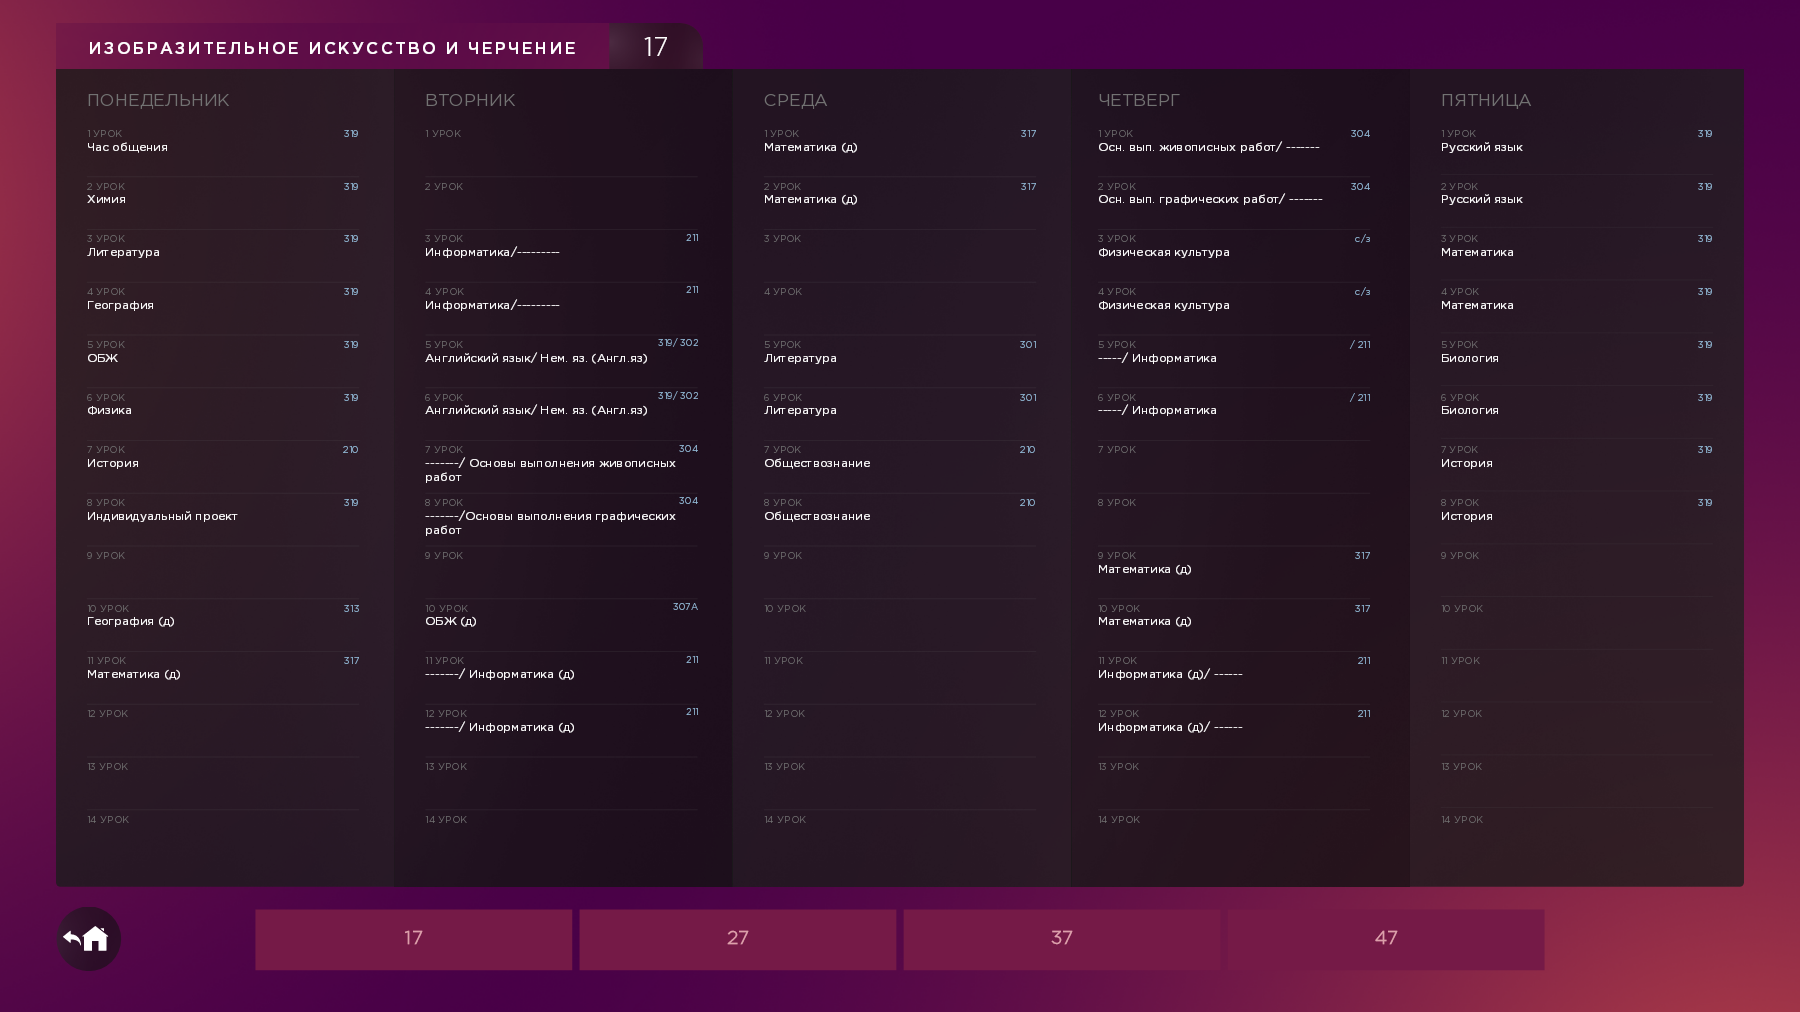Select group 17 button
This screenshot has height=1012, width=1800.
coord(413,939)
